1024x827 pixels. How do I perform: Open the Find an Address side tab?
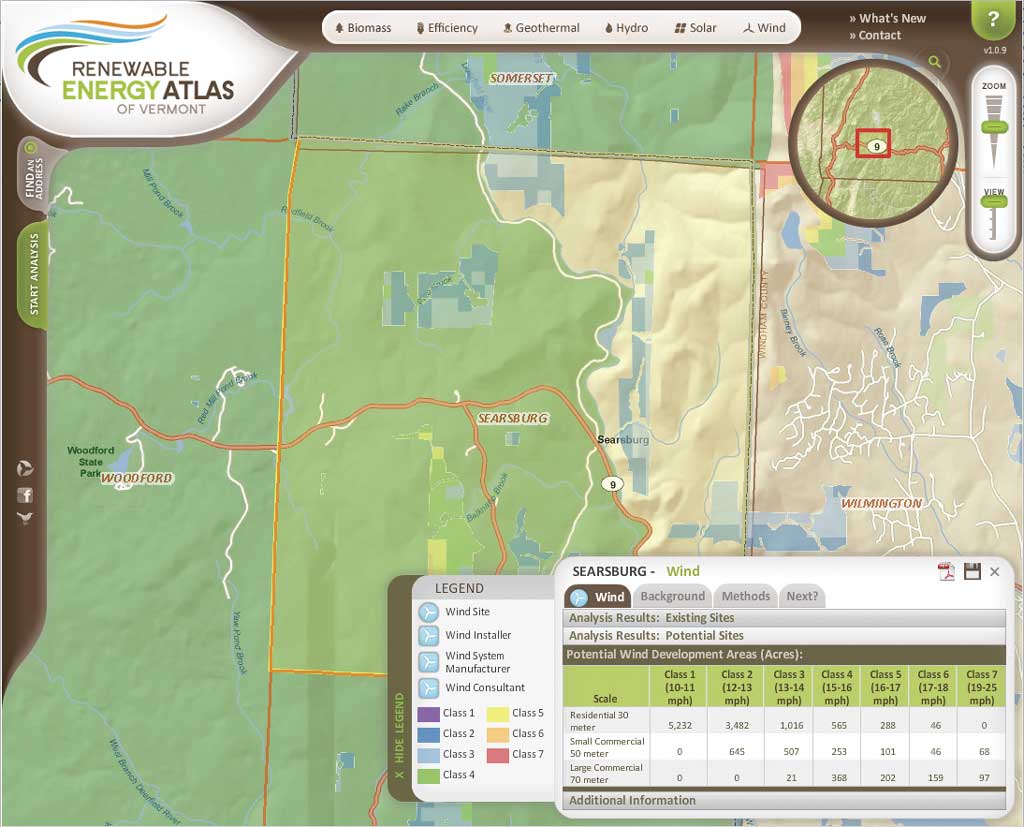[x=34, y=176]
